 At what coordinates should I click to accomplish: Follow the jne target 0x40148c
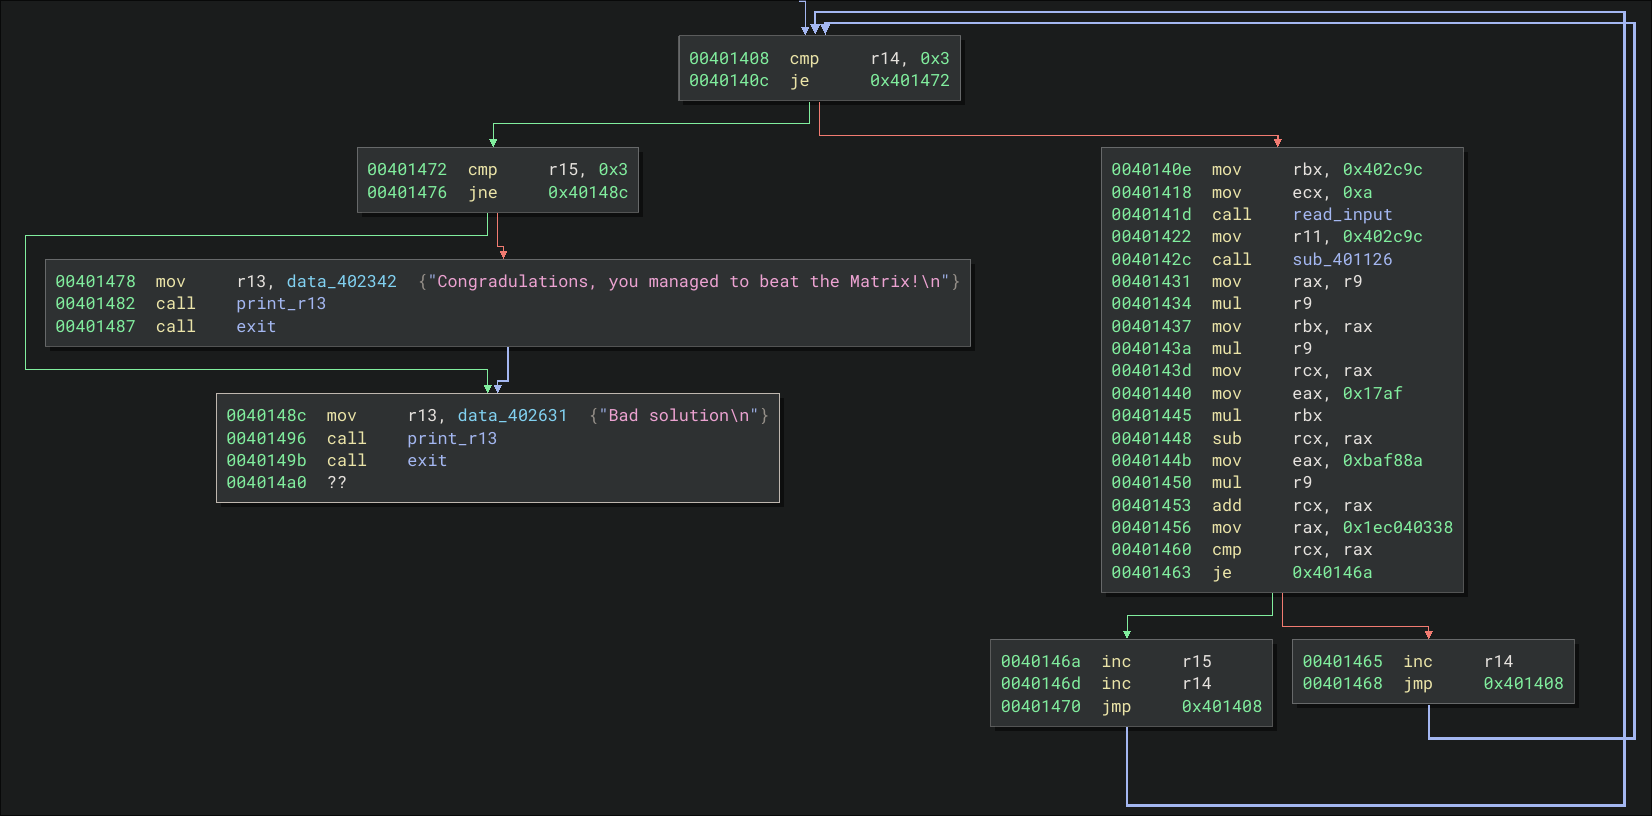587,193
